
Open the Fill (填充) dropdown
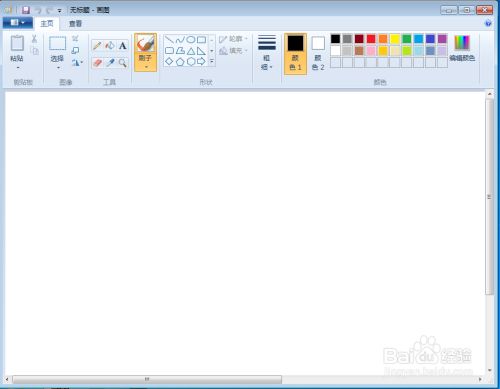click(x=233, y=51)
